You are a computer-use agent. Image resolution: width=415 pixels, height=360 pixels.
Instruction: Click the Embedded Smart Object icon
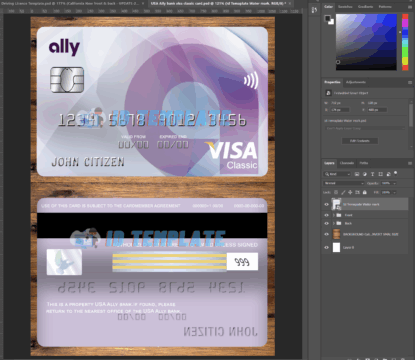[328, 93]
